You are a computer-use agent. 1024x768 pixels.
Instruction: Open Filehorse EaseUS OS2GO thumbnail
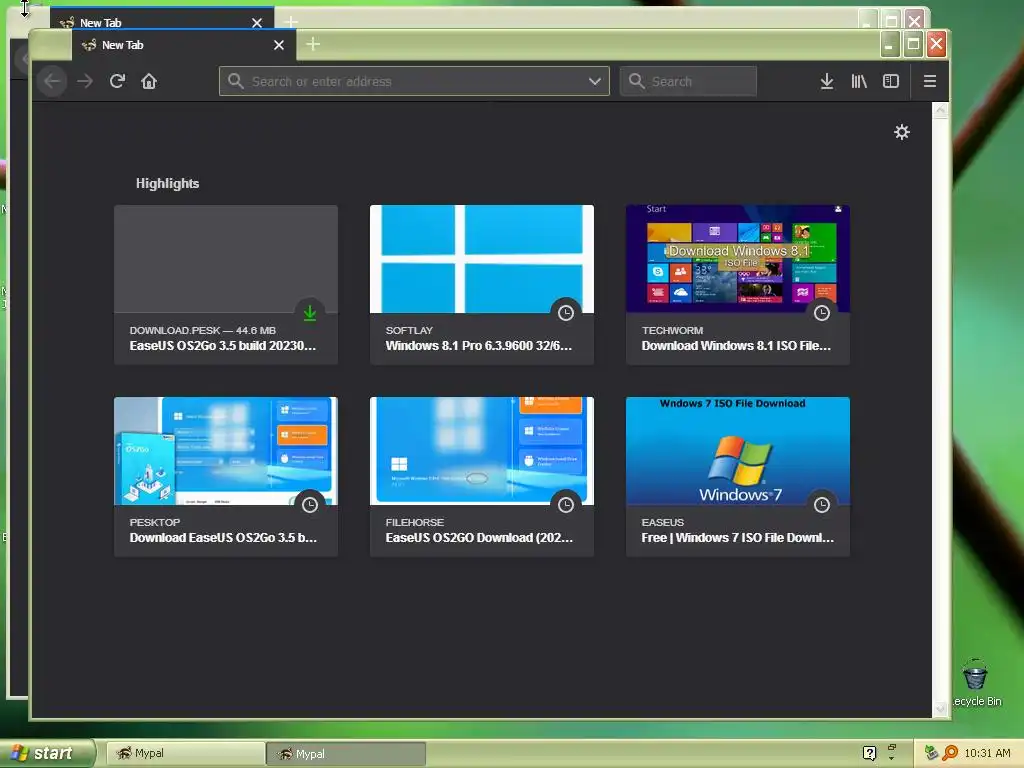482,451
